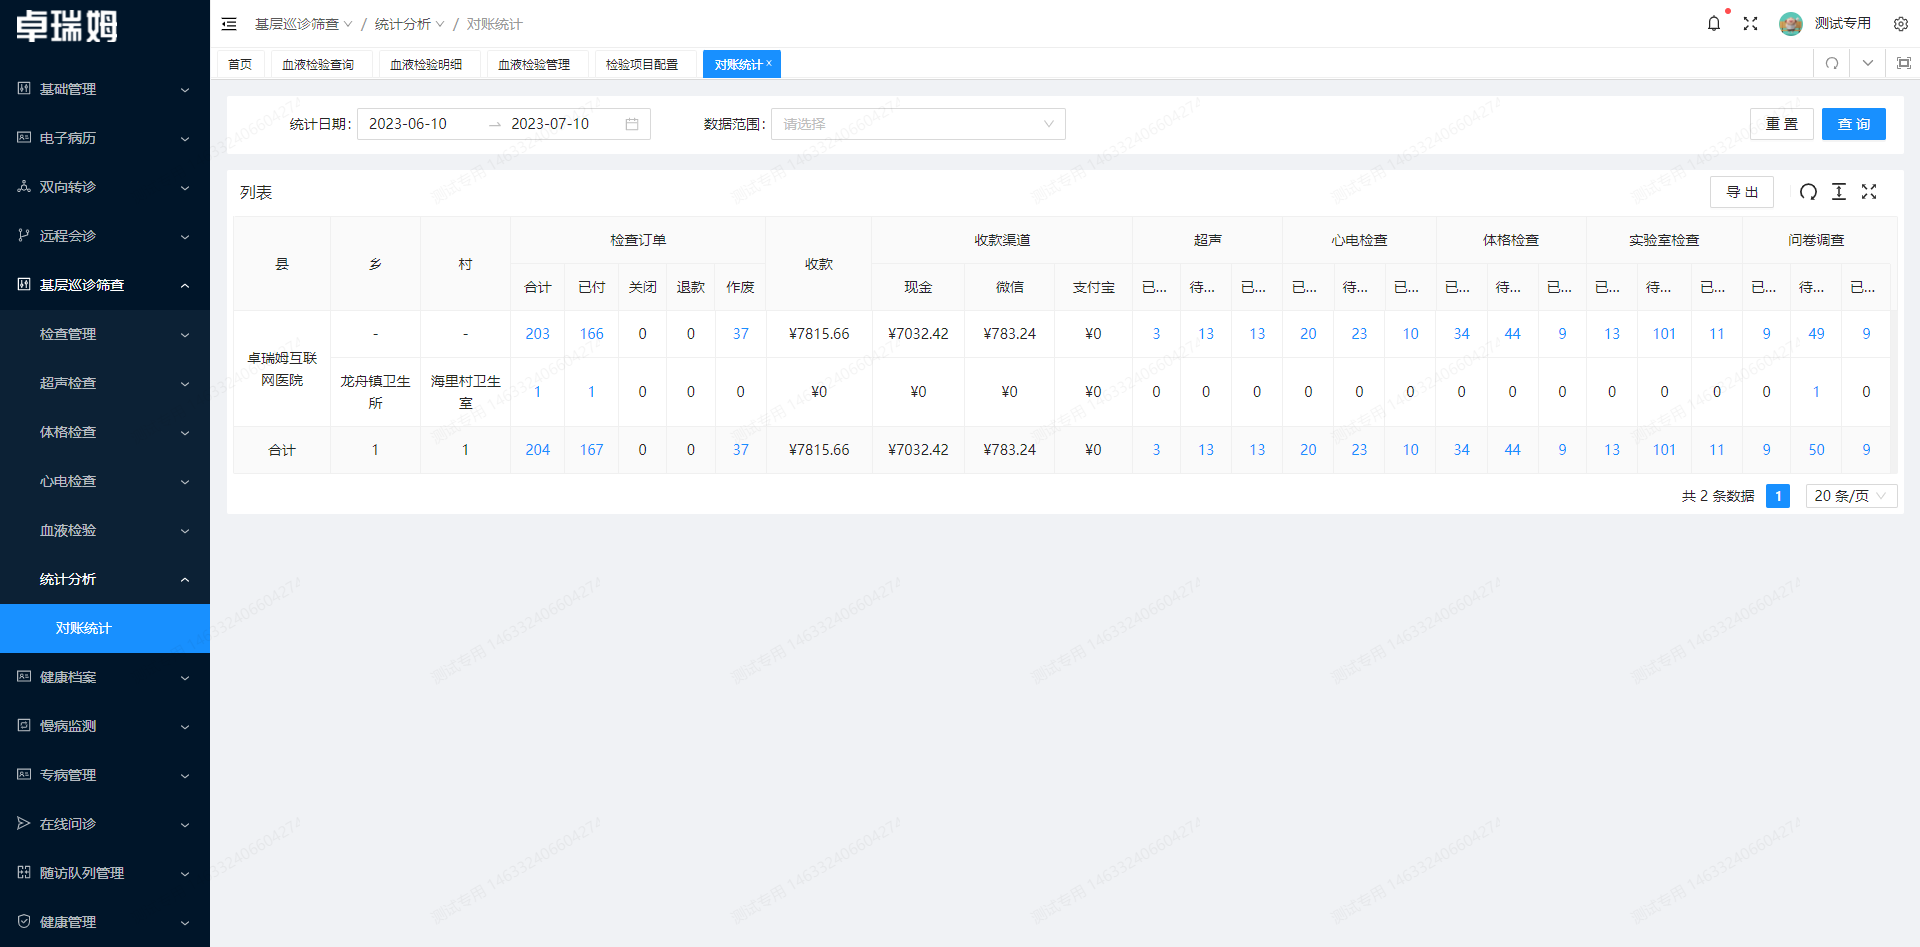
Task: Close the 对账统计 tab
Action: [x=769, y=63]
